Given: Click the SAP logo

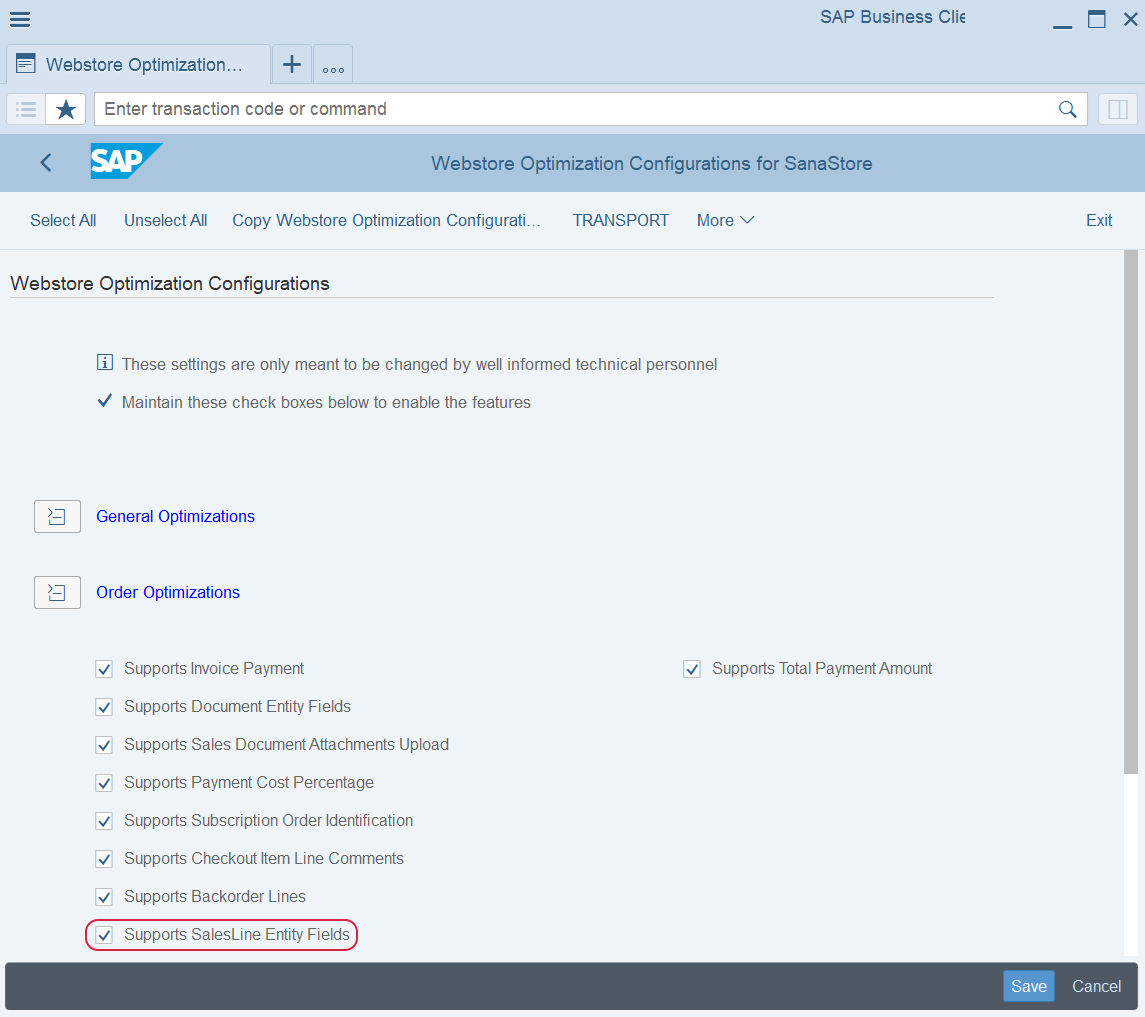Looking at the screenshot, I should tap(125, 162).
